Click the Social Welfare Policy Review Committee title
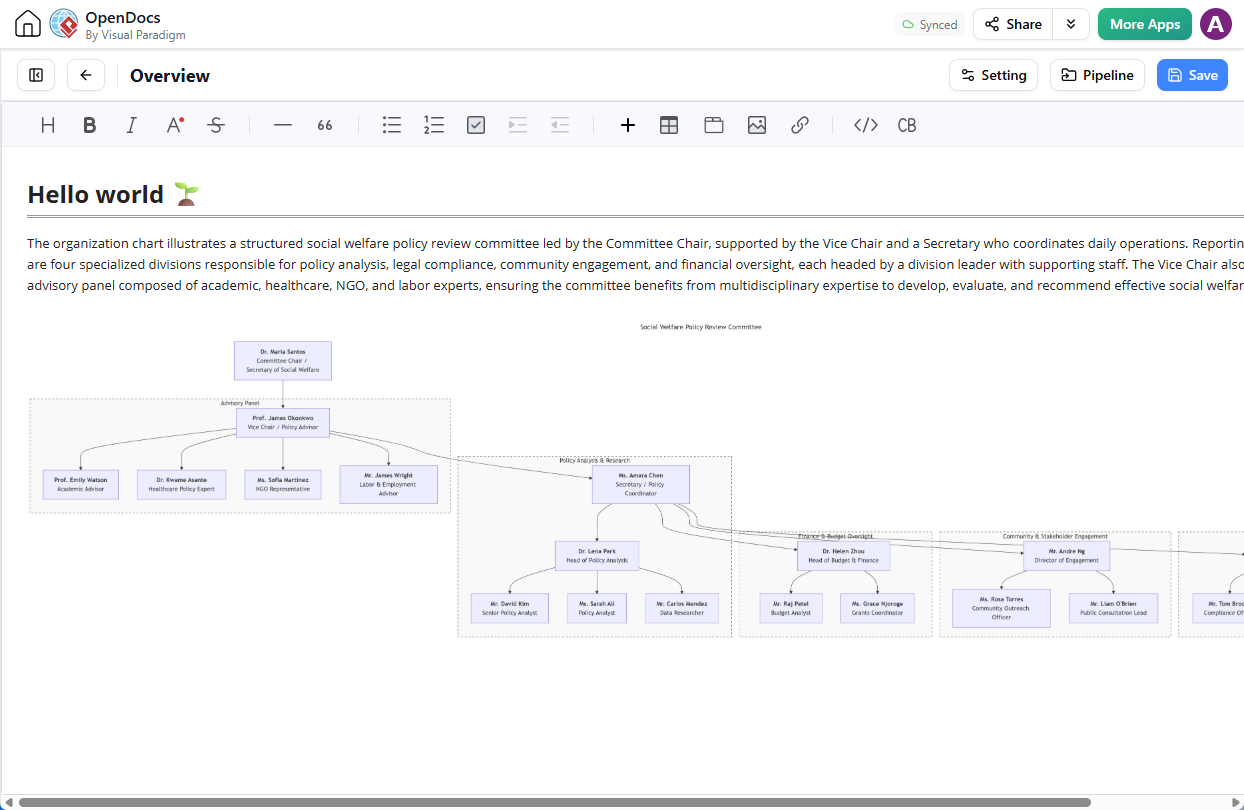1244x810 pixels. (701, 327)
